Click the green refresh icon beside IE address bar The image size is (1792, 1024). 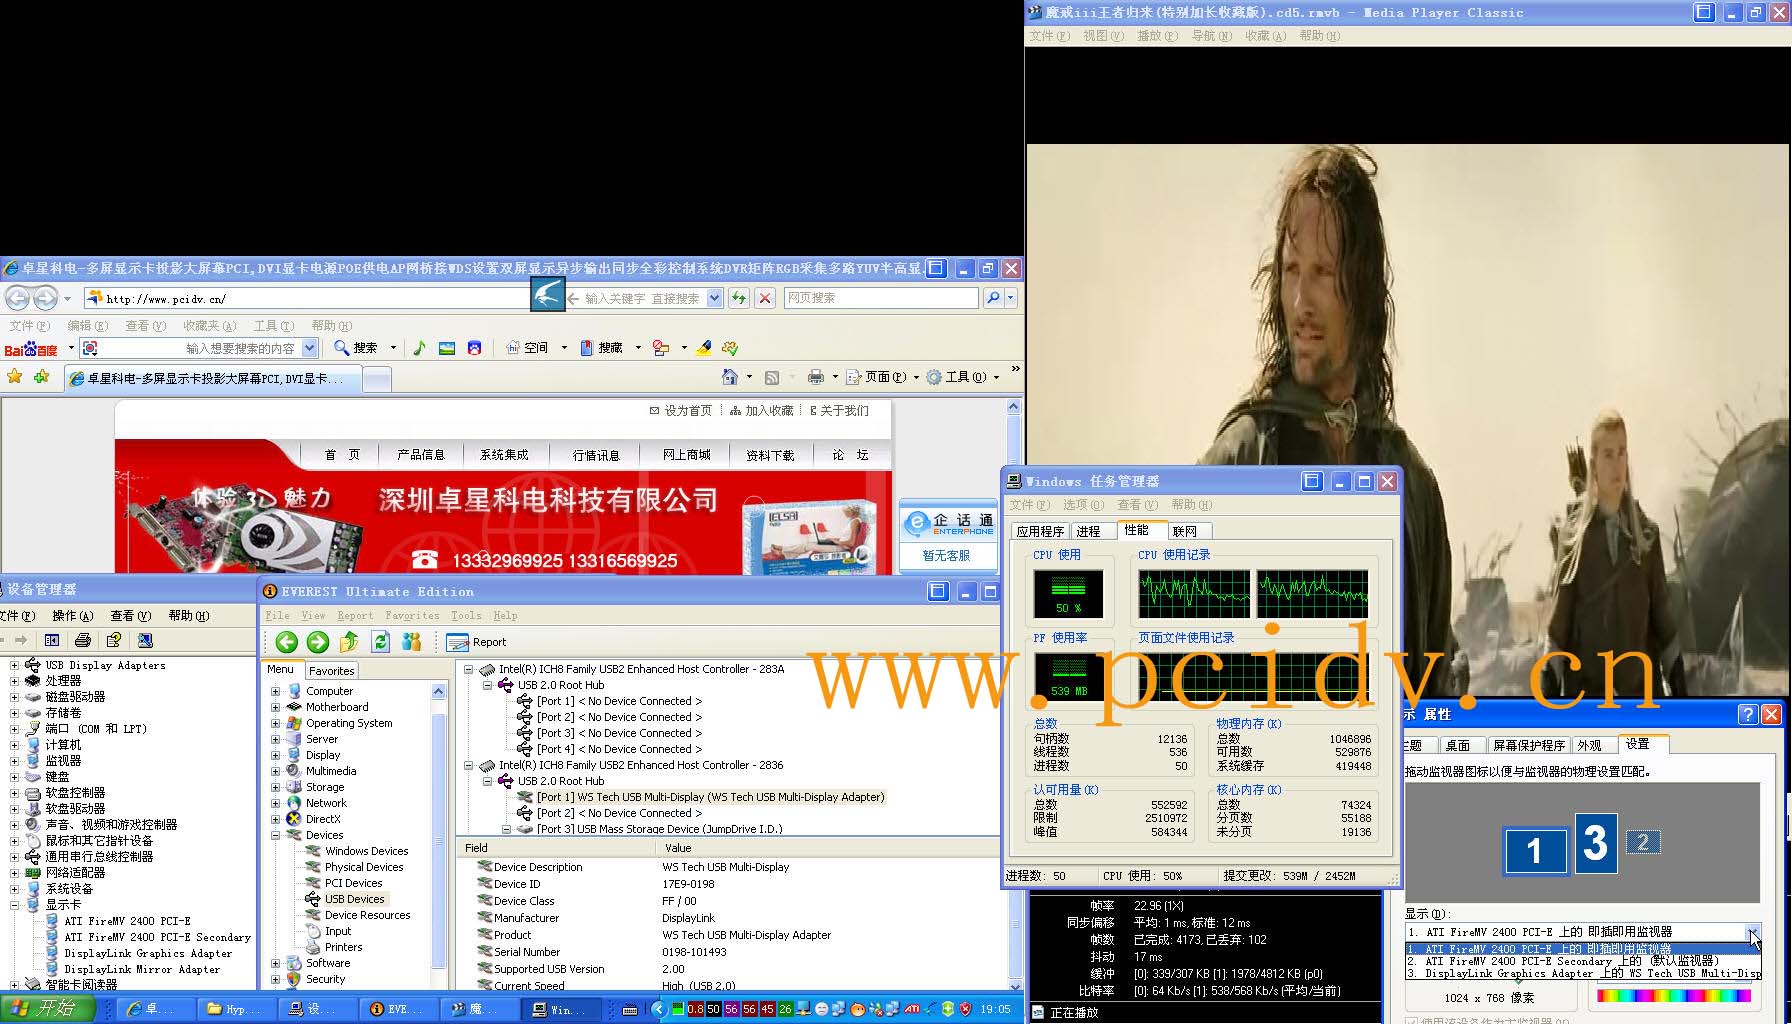pyautogui.click(x=739, y=298)
